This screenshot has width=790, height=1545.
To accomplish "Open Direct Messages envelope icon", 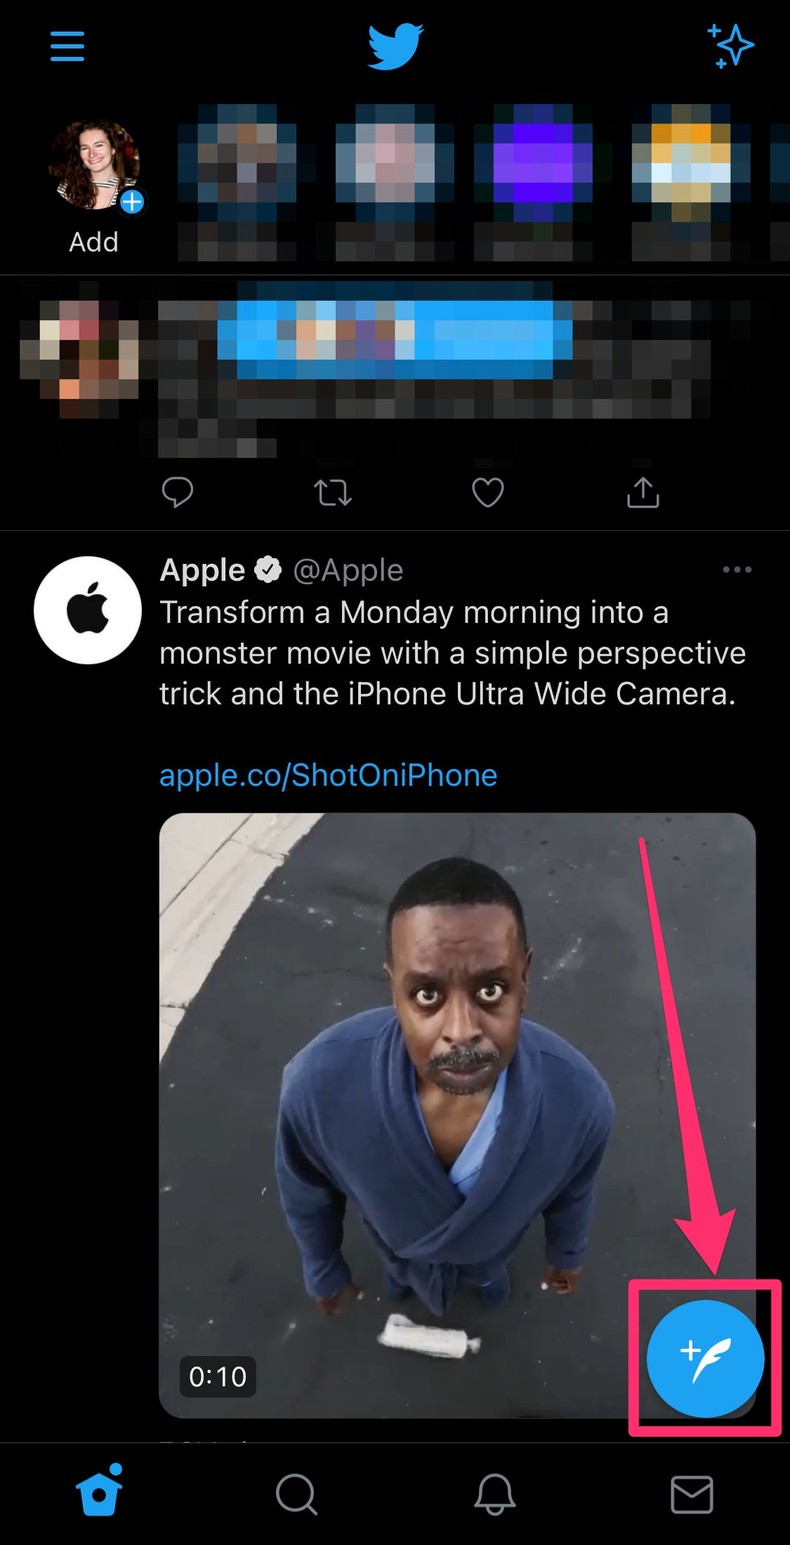I will pyautogui.click(x=691, y=1492).
